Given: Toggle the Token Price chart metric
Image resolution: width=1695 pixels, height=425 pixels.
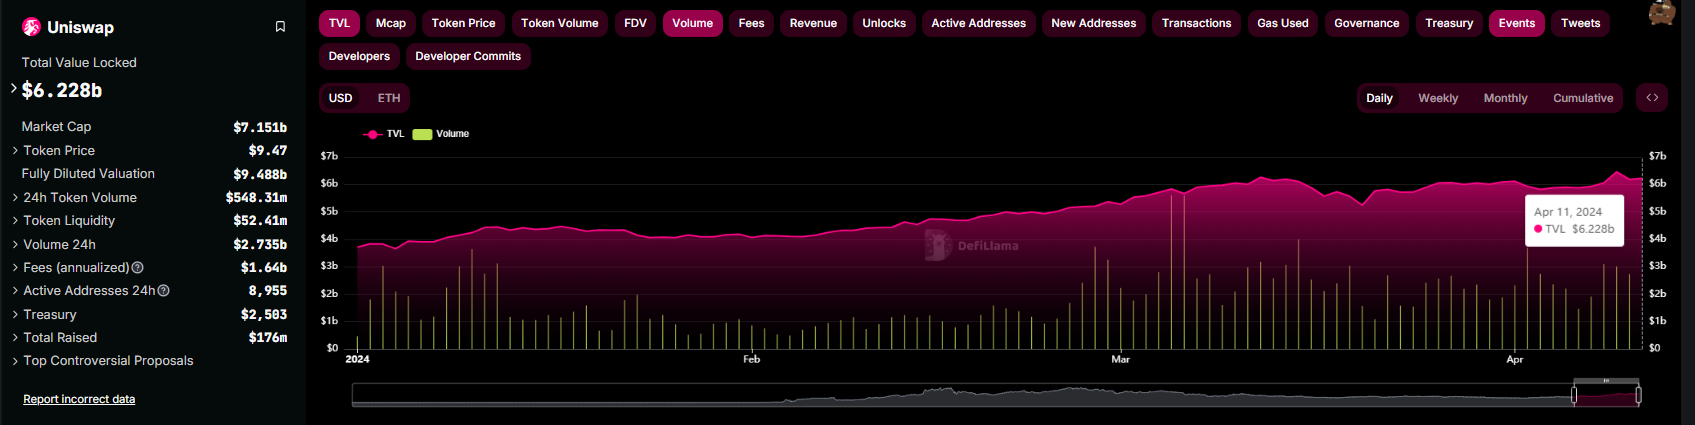Looking at the screenshot, I should [x=463, y=23].
